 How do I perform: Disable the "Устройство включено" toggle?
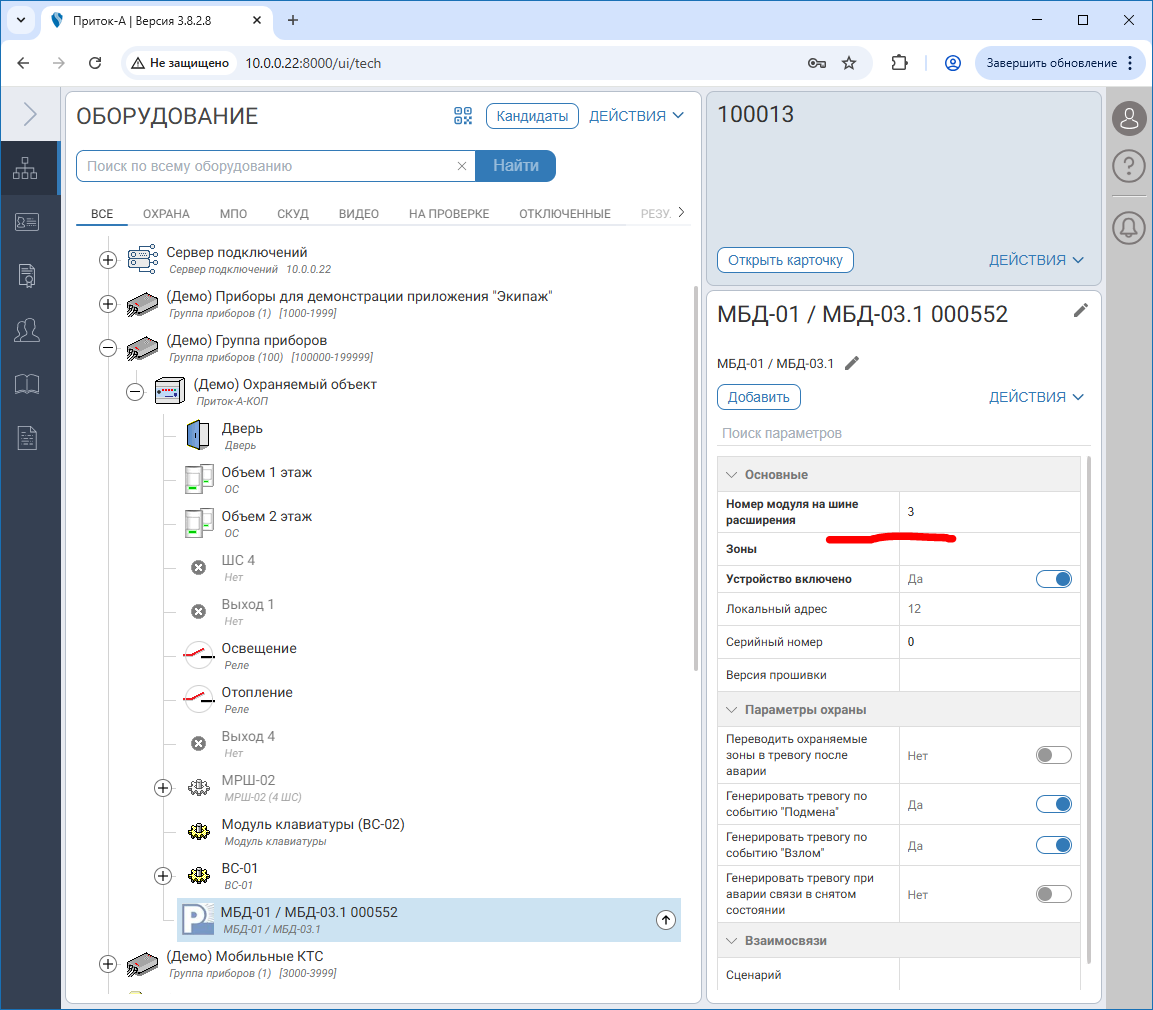coord(1054,579)
